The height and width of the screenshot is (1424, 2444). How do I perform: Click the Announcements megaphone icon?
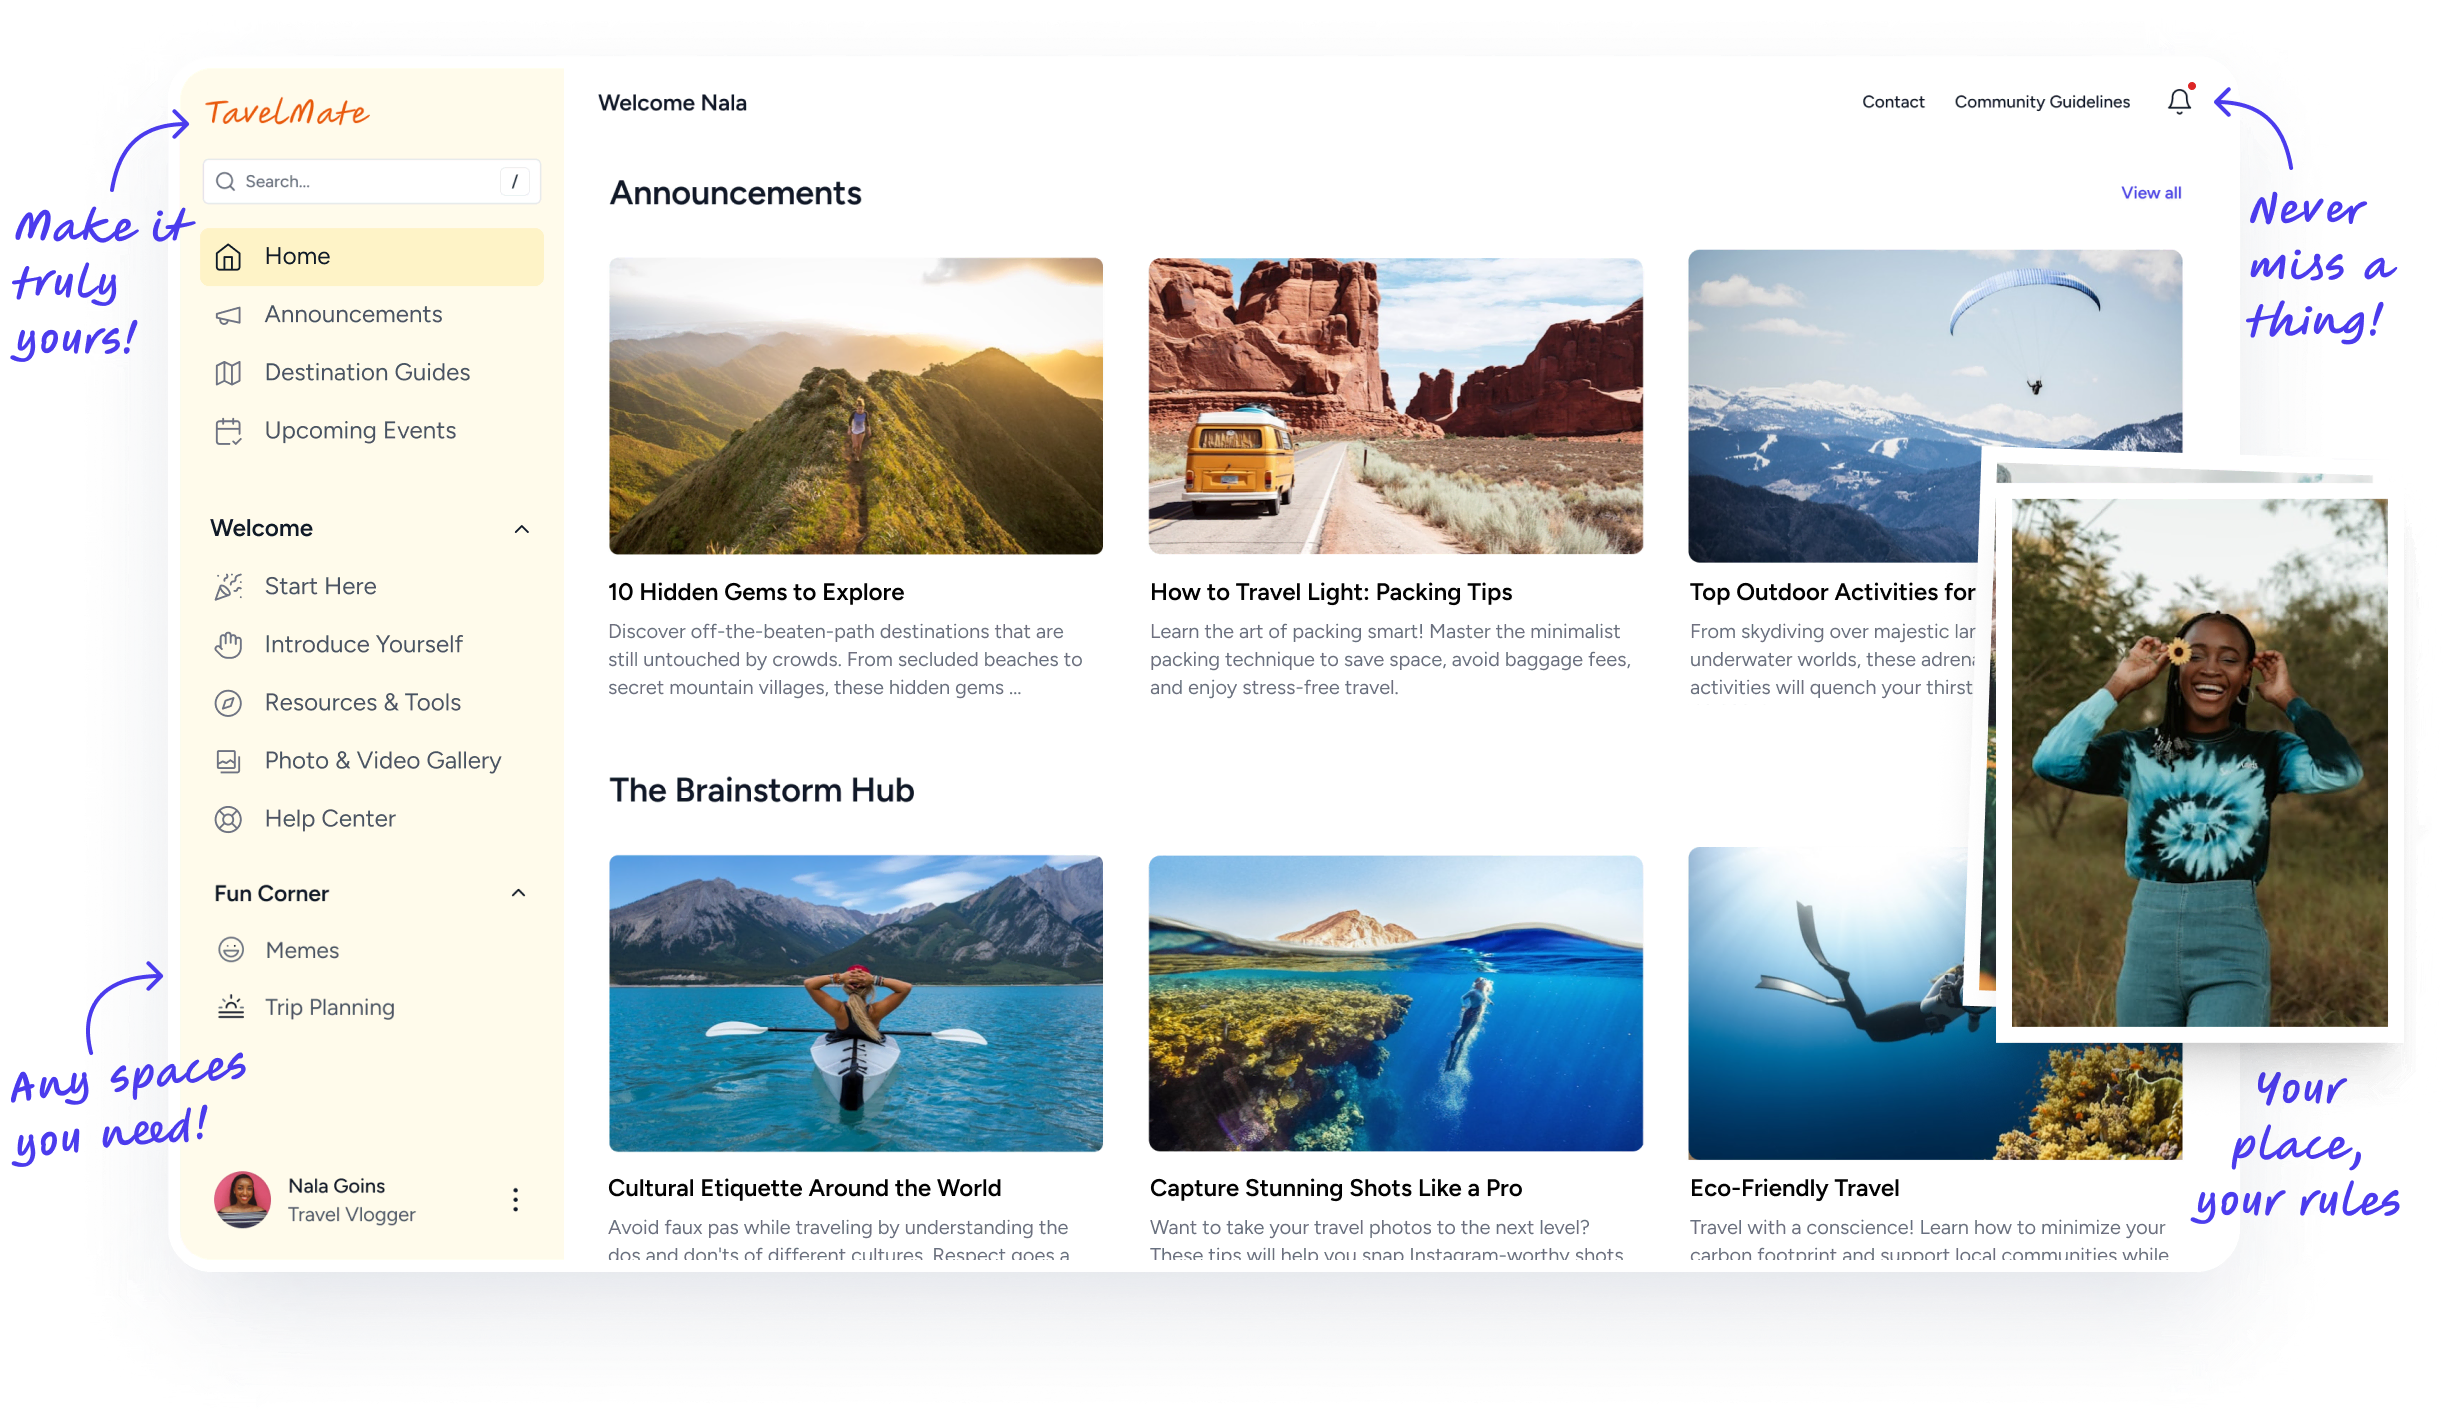(x=229, y=315)
